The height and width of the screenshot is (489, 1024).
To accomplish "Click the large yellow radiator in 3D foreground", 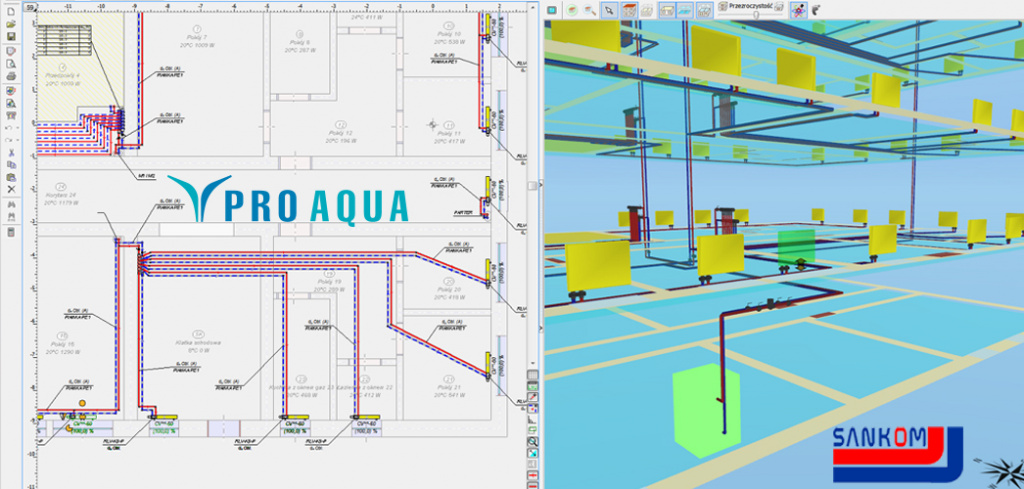I will pyautogui.click(x=598, y=266).
